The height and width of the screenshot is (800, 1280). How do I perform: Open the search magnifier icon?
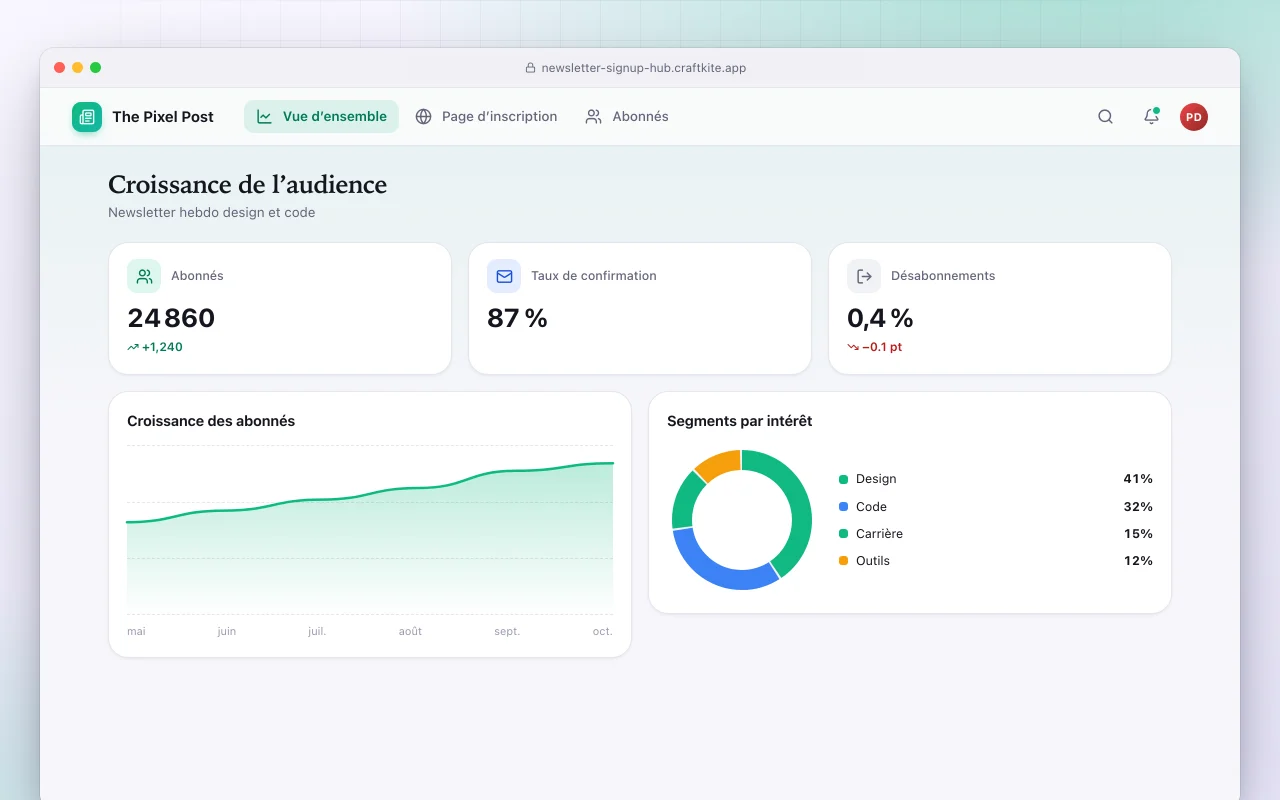[x=1105, y=117]
